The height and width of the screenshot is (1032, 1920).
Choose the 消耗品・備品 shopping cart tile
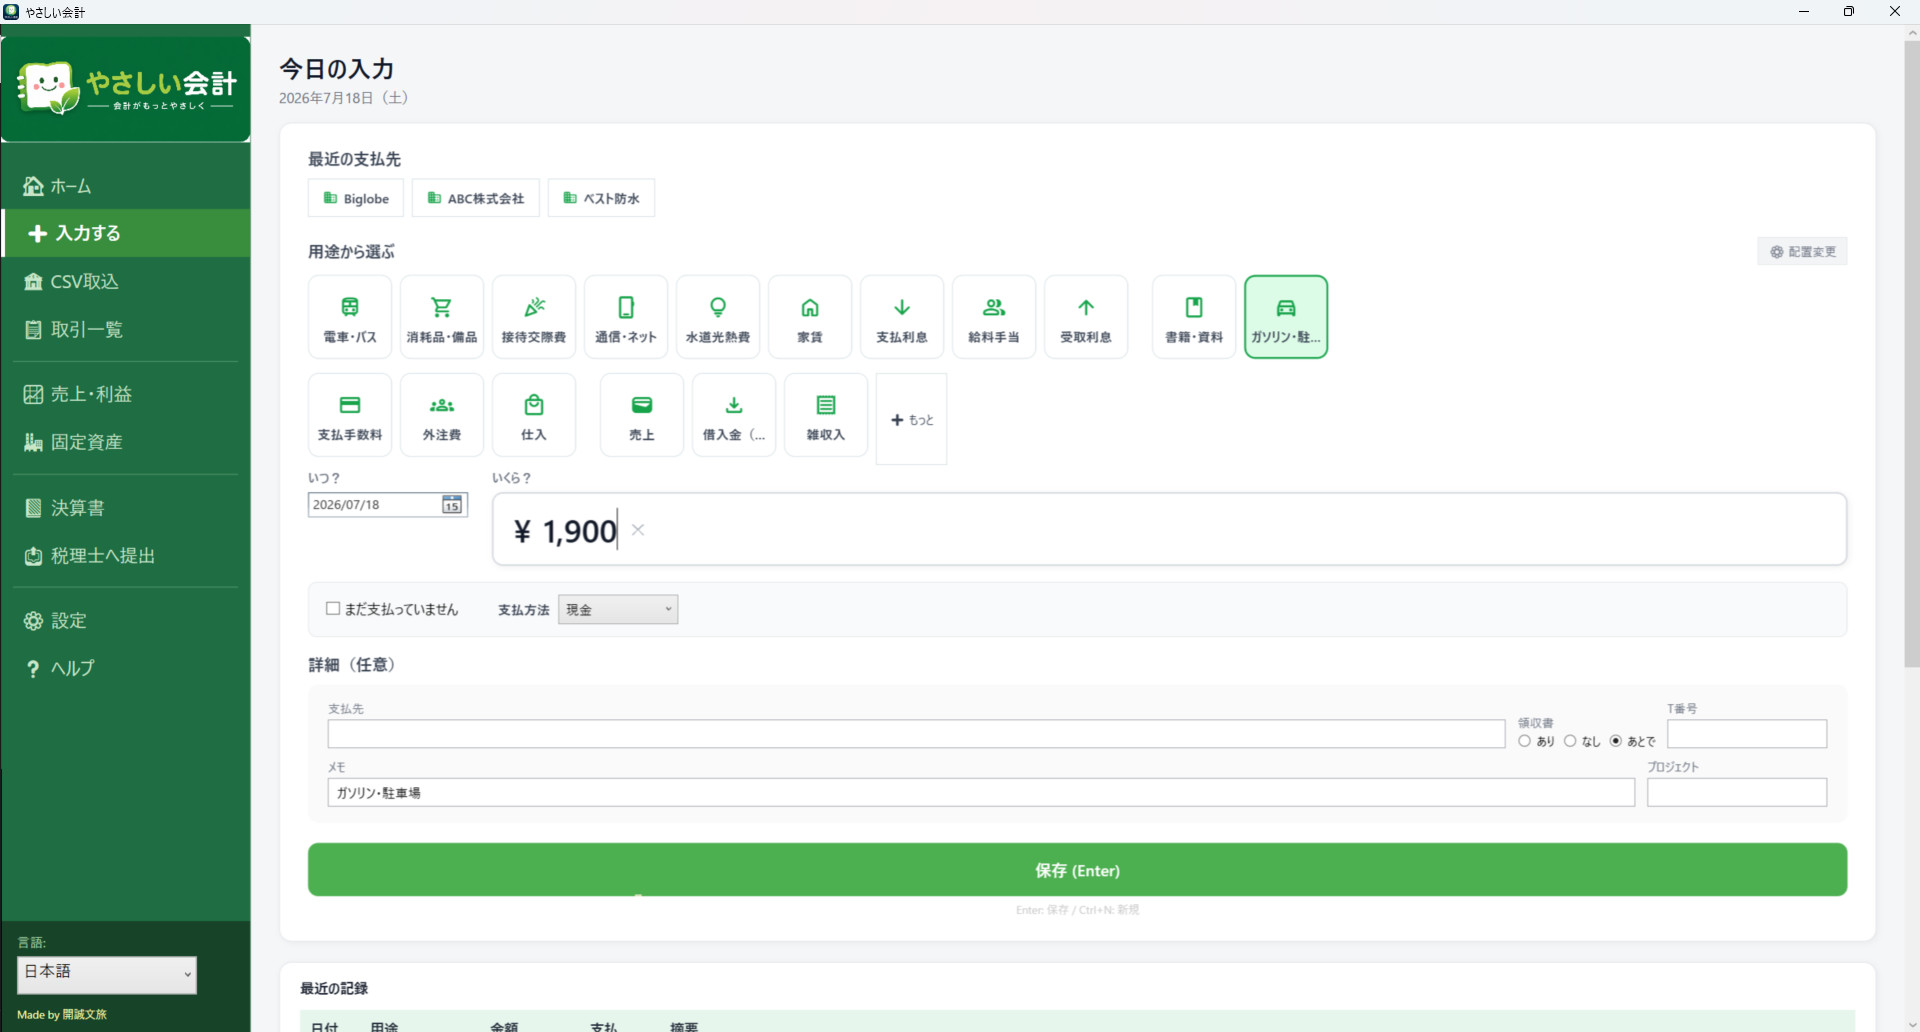point(442,317)
